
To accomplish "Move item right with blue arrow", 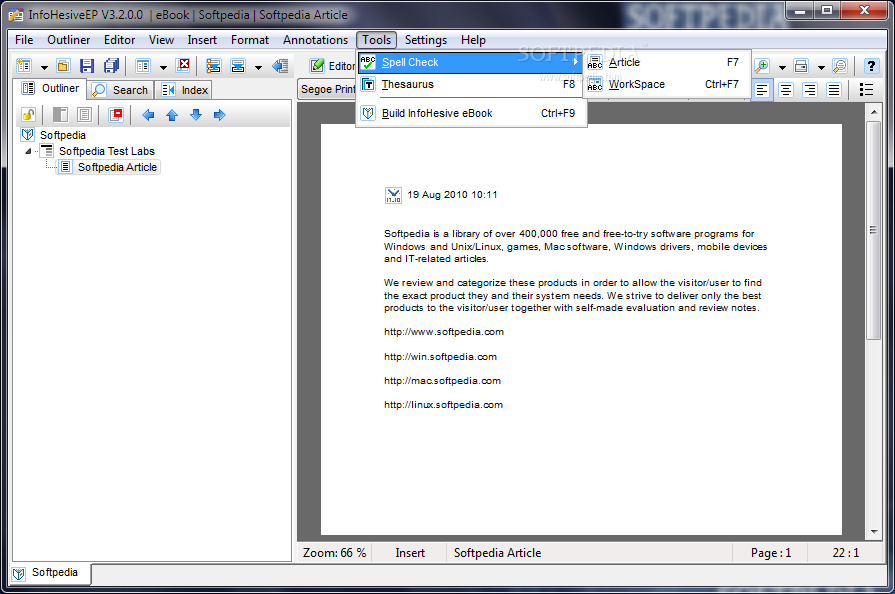I will pos(220,115).
